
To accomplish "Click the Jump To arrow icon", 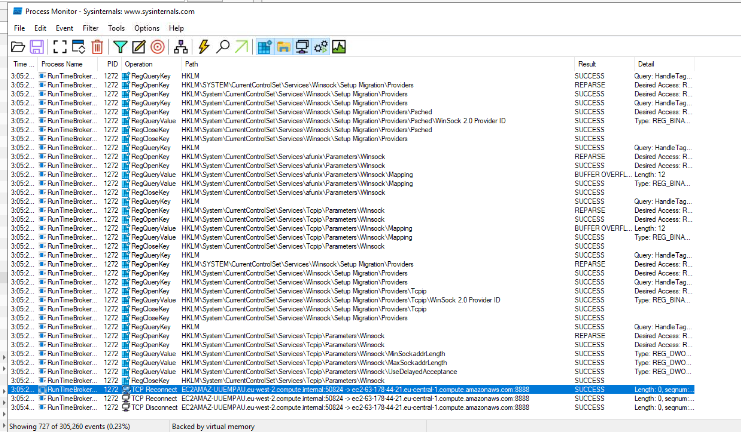I will point(241,47).
